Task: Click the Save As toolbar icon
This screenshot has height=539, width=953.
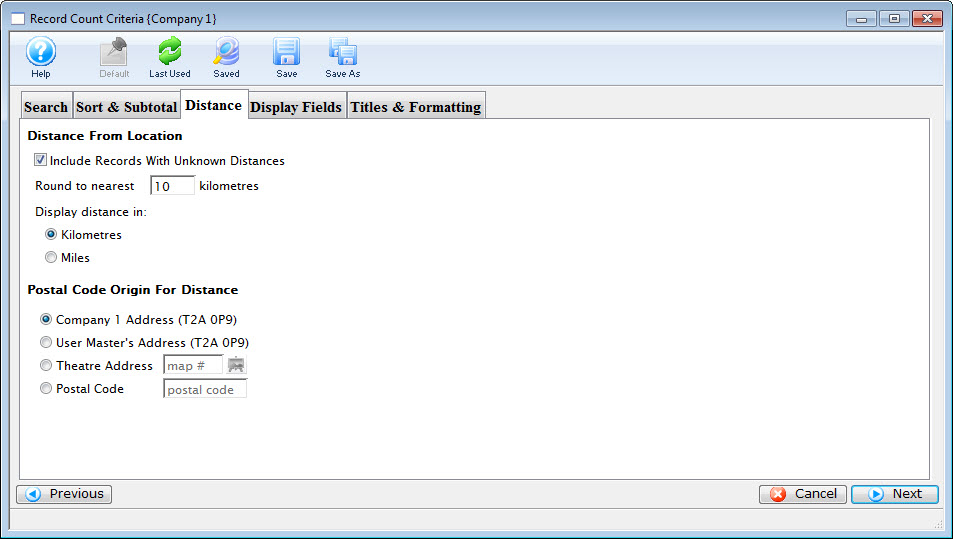Action: tap(343, 52)
